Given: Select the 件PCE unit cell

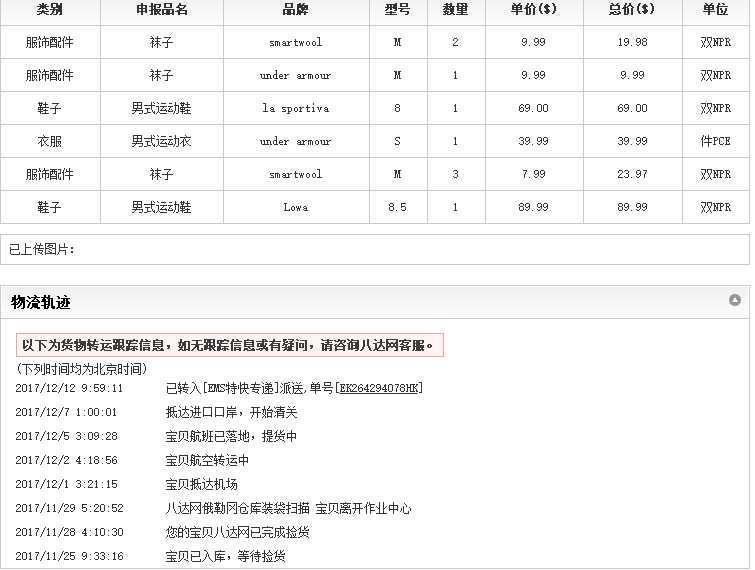Looking at the screenshot, I should tap(715, 141).
